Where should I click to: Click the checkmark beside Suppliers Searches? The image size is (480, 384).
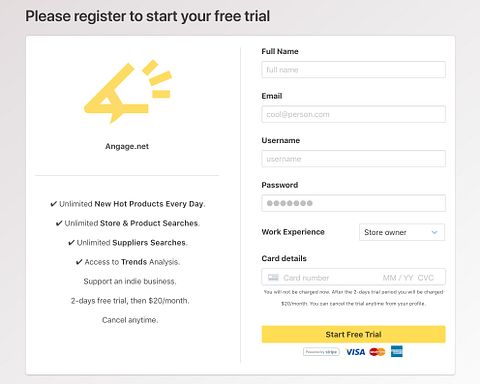click(71, 242)
